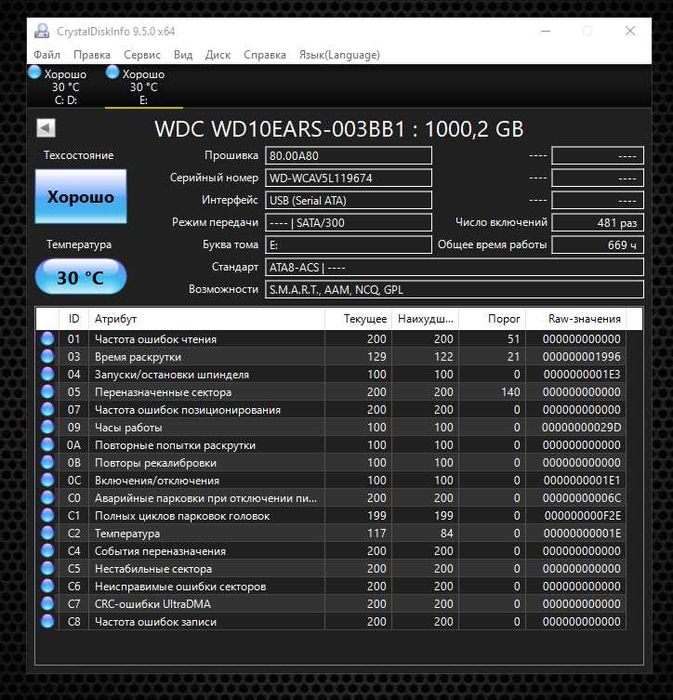673x700 pixels.
Task: Click the 30 °C temperature button
Action: (81, 277)
